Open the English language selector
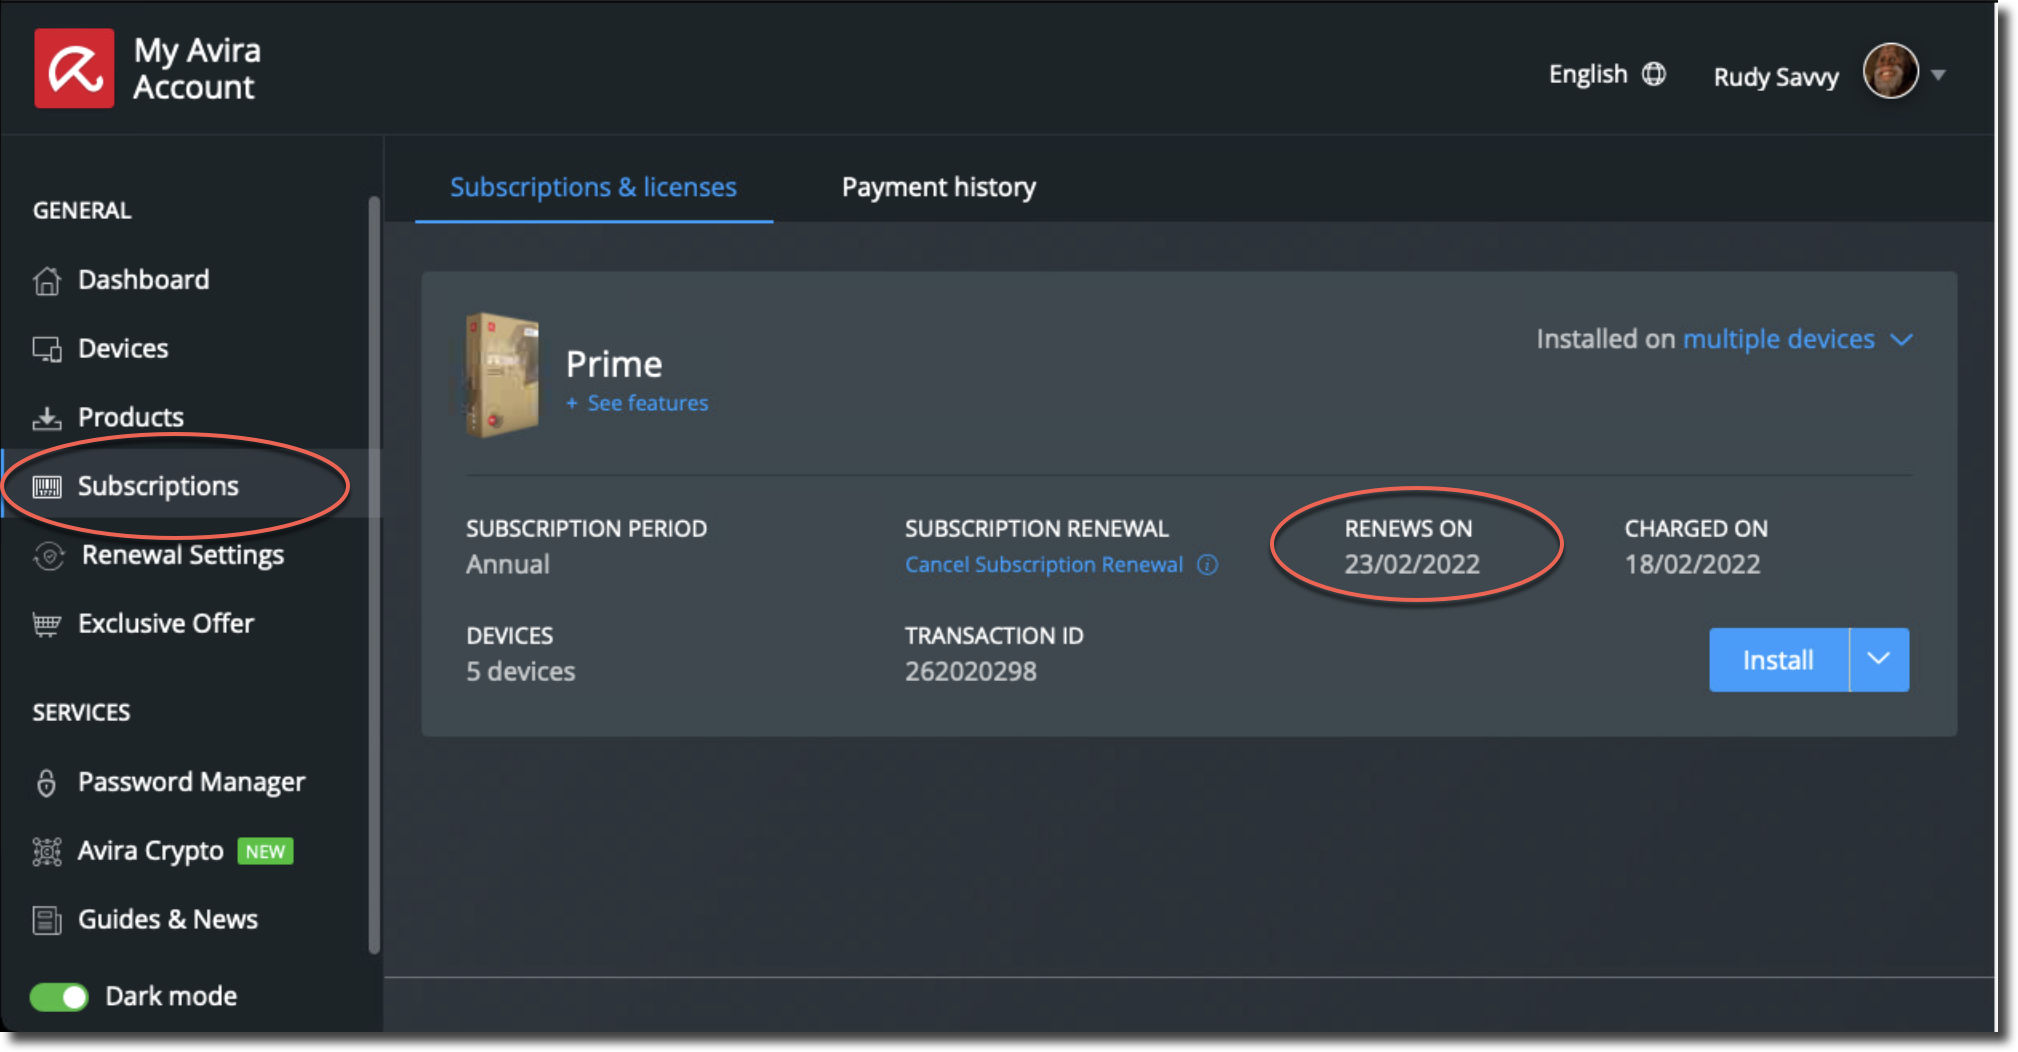 (1607, 74)
